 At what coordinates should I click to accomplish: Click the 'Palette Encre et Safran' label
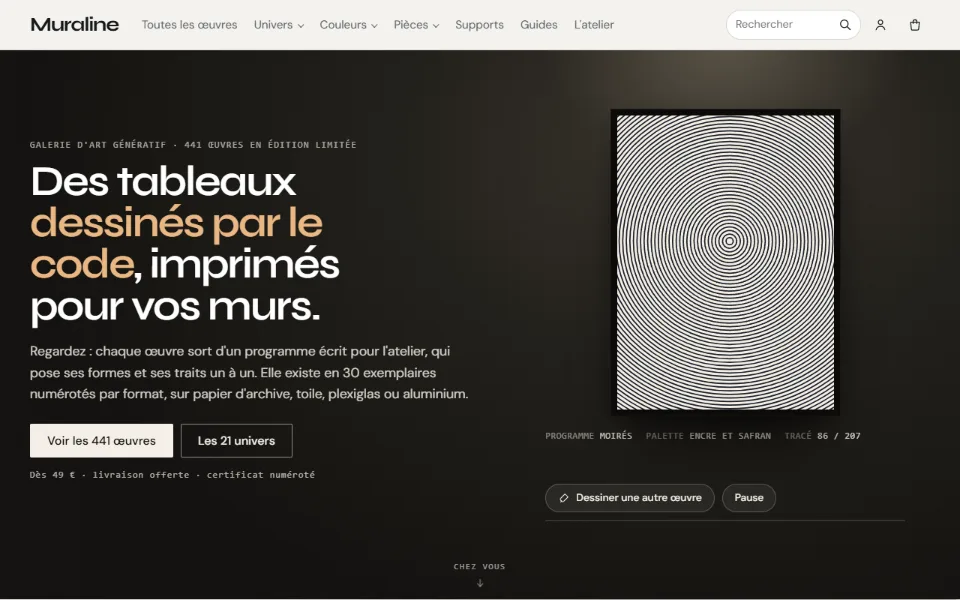click(x=708, y=436)
